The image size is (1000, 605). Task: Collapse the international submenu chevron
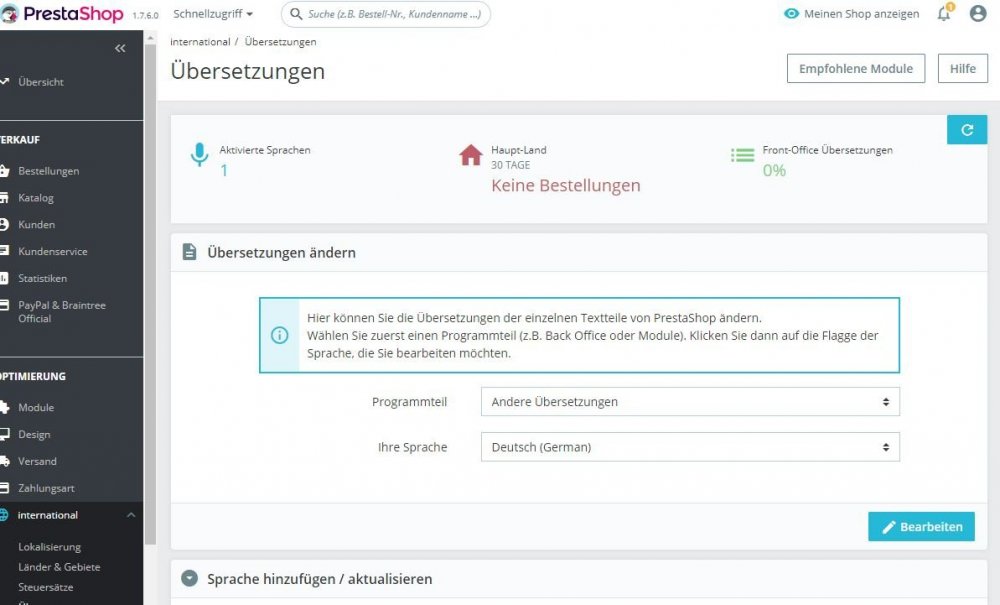click(x=131, y=514)
